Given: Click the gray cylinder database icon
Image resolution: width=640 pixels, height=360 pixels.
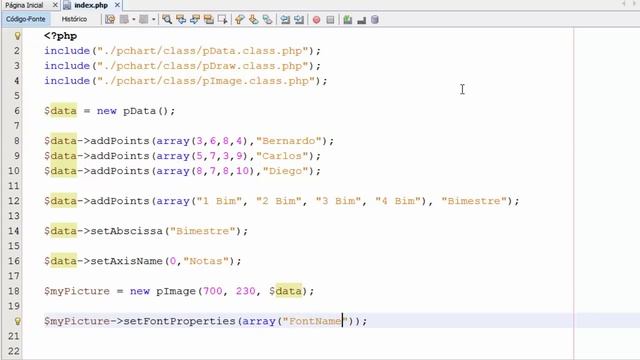Looking at the screenshot, I should coord(375,19).
